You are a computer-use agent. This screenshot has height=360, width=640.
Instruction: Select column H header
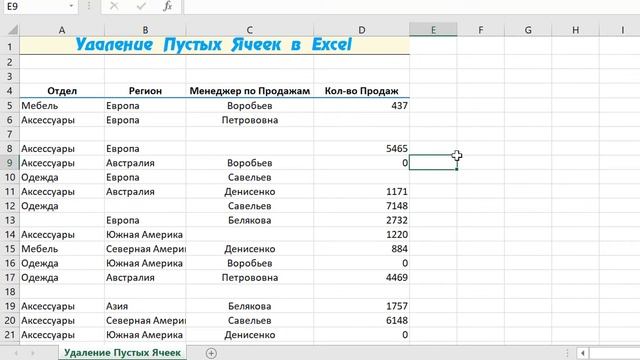point(575,30)
